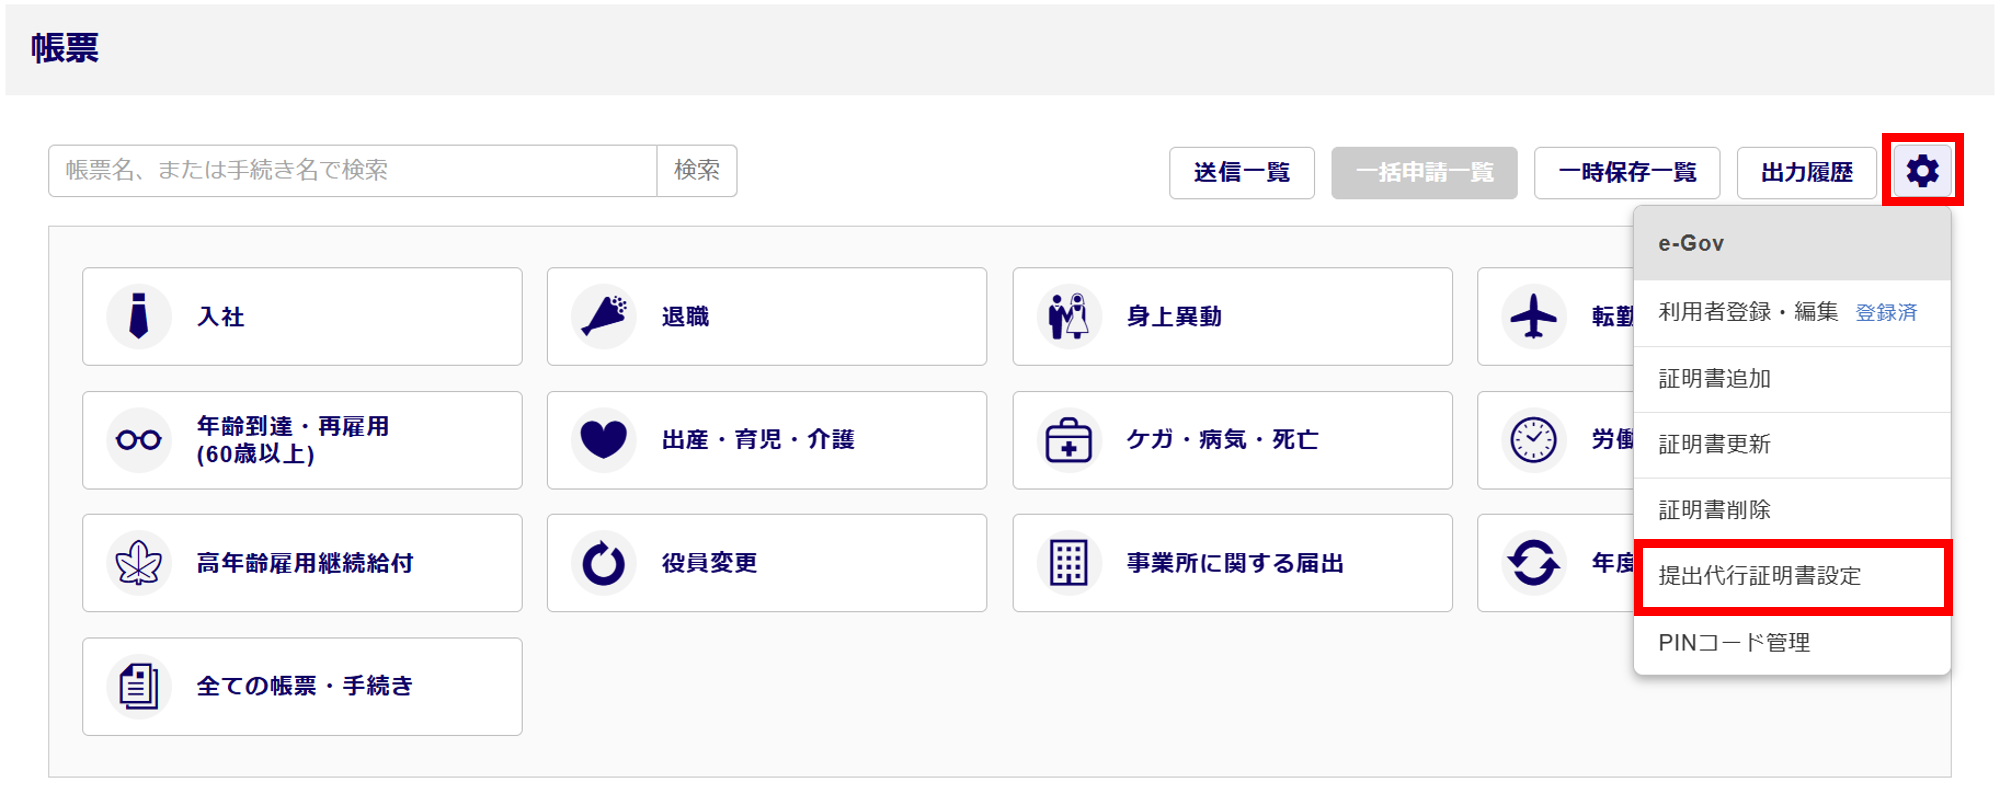Screen dimensions: 2000x805
Task: Click the wedding couple icon for 身上異動
Action: click(1068, 317)
